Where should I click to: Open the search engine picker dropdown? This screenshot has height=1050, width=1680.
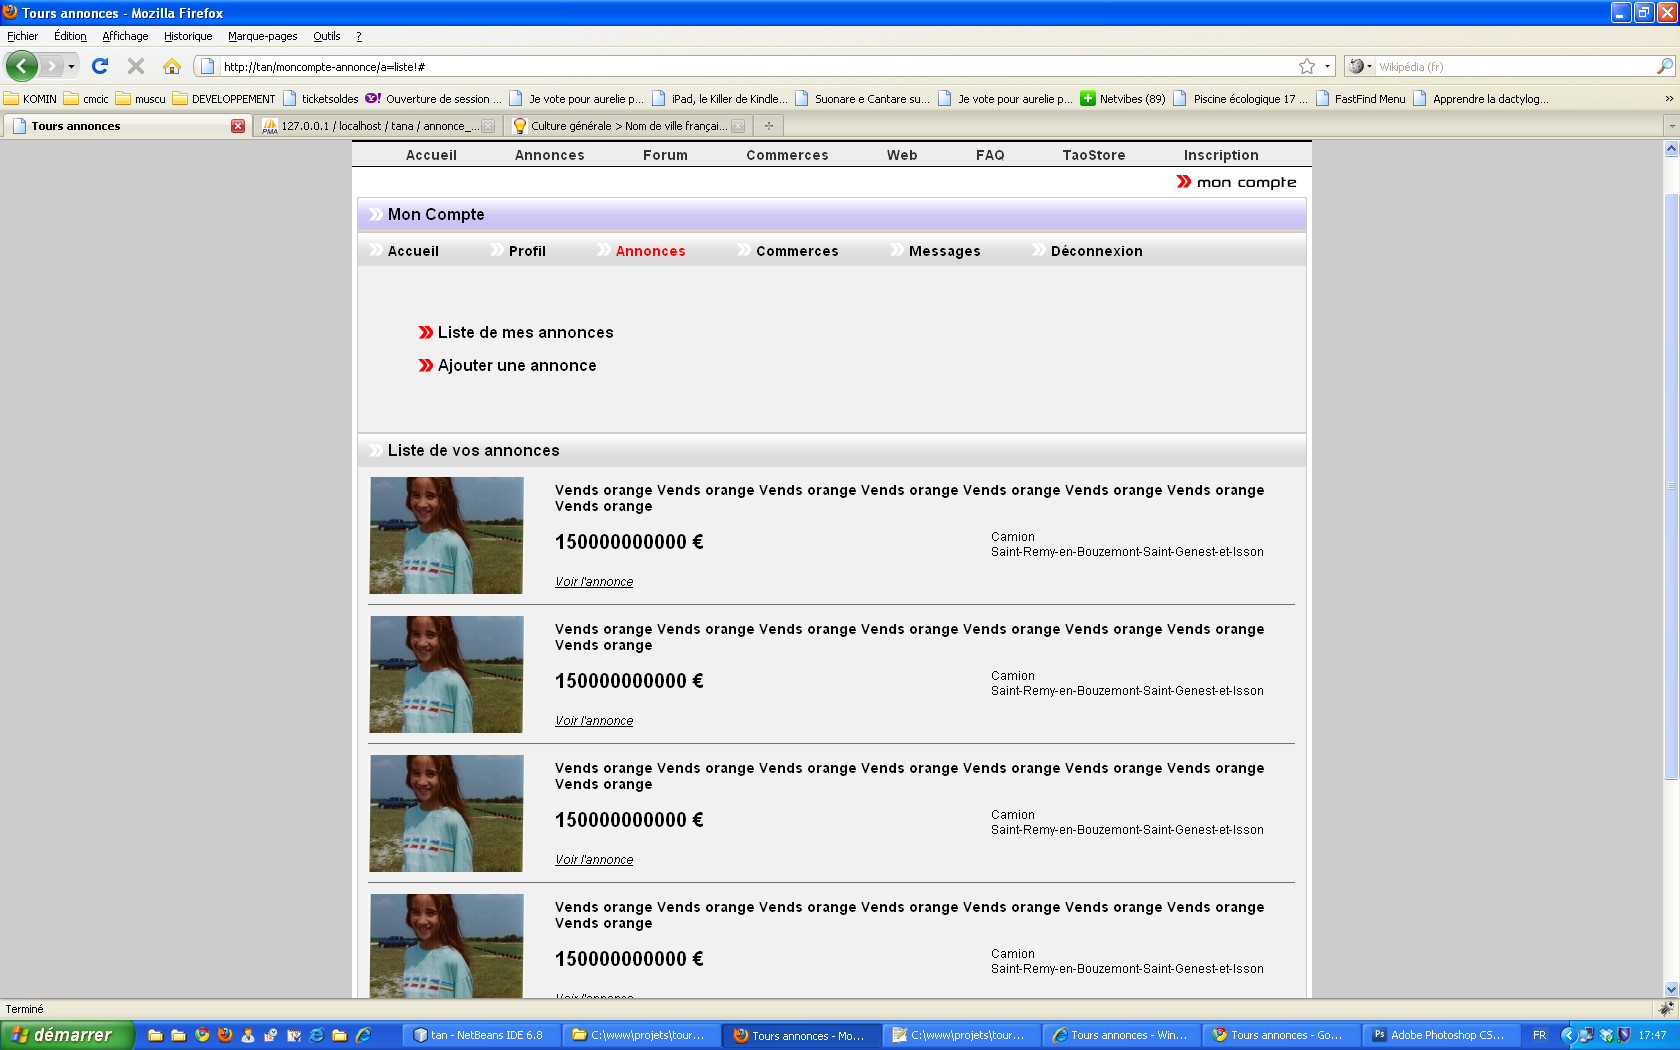[x=1360, y=66]
